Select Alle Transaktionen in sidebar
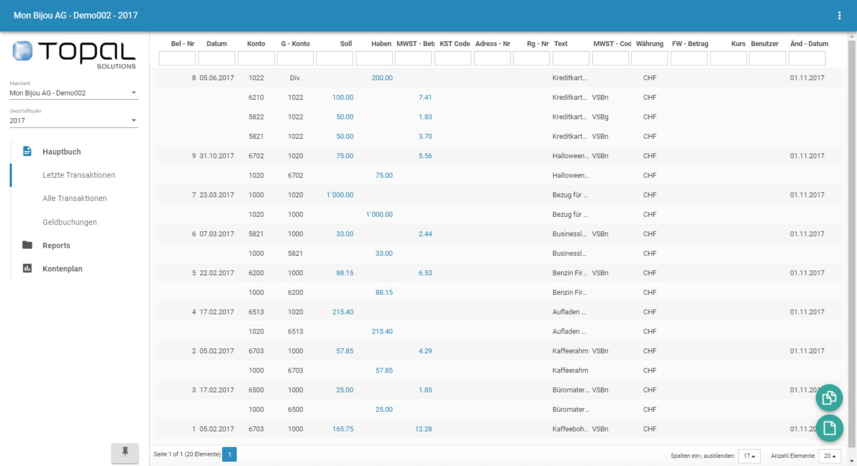Image resolution: width=857 pixels, height=466 pixels. (x=77, y=198)
